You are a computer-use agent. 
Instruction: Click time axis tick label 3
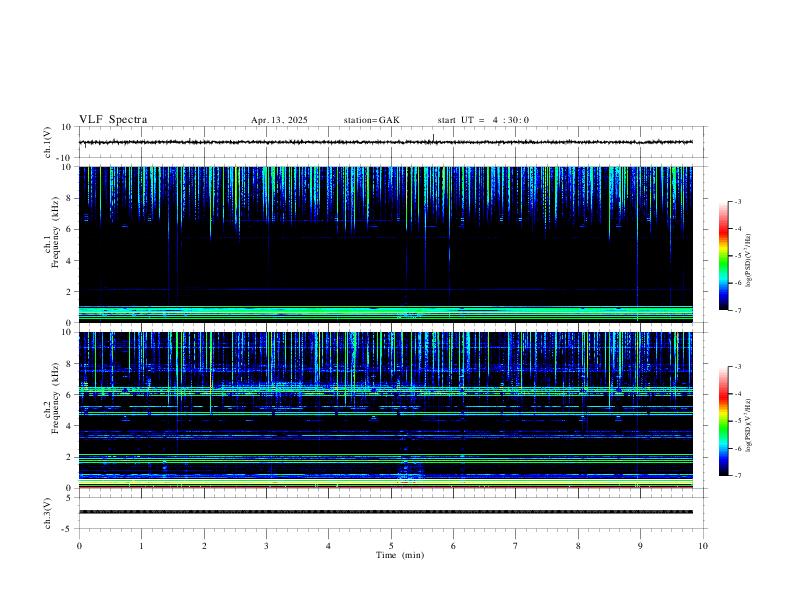coord(266,546)
